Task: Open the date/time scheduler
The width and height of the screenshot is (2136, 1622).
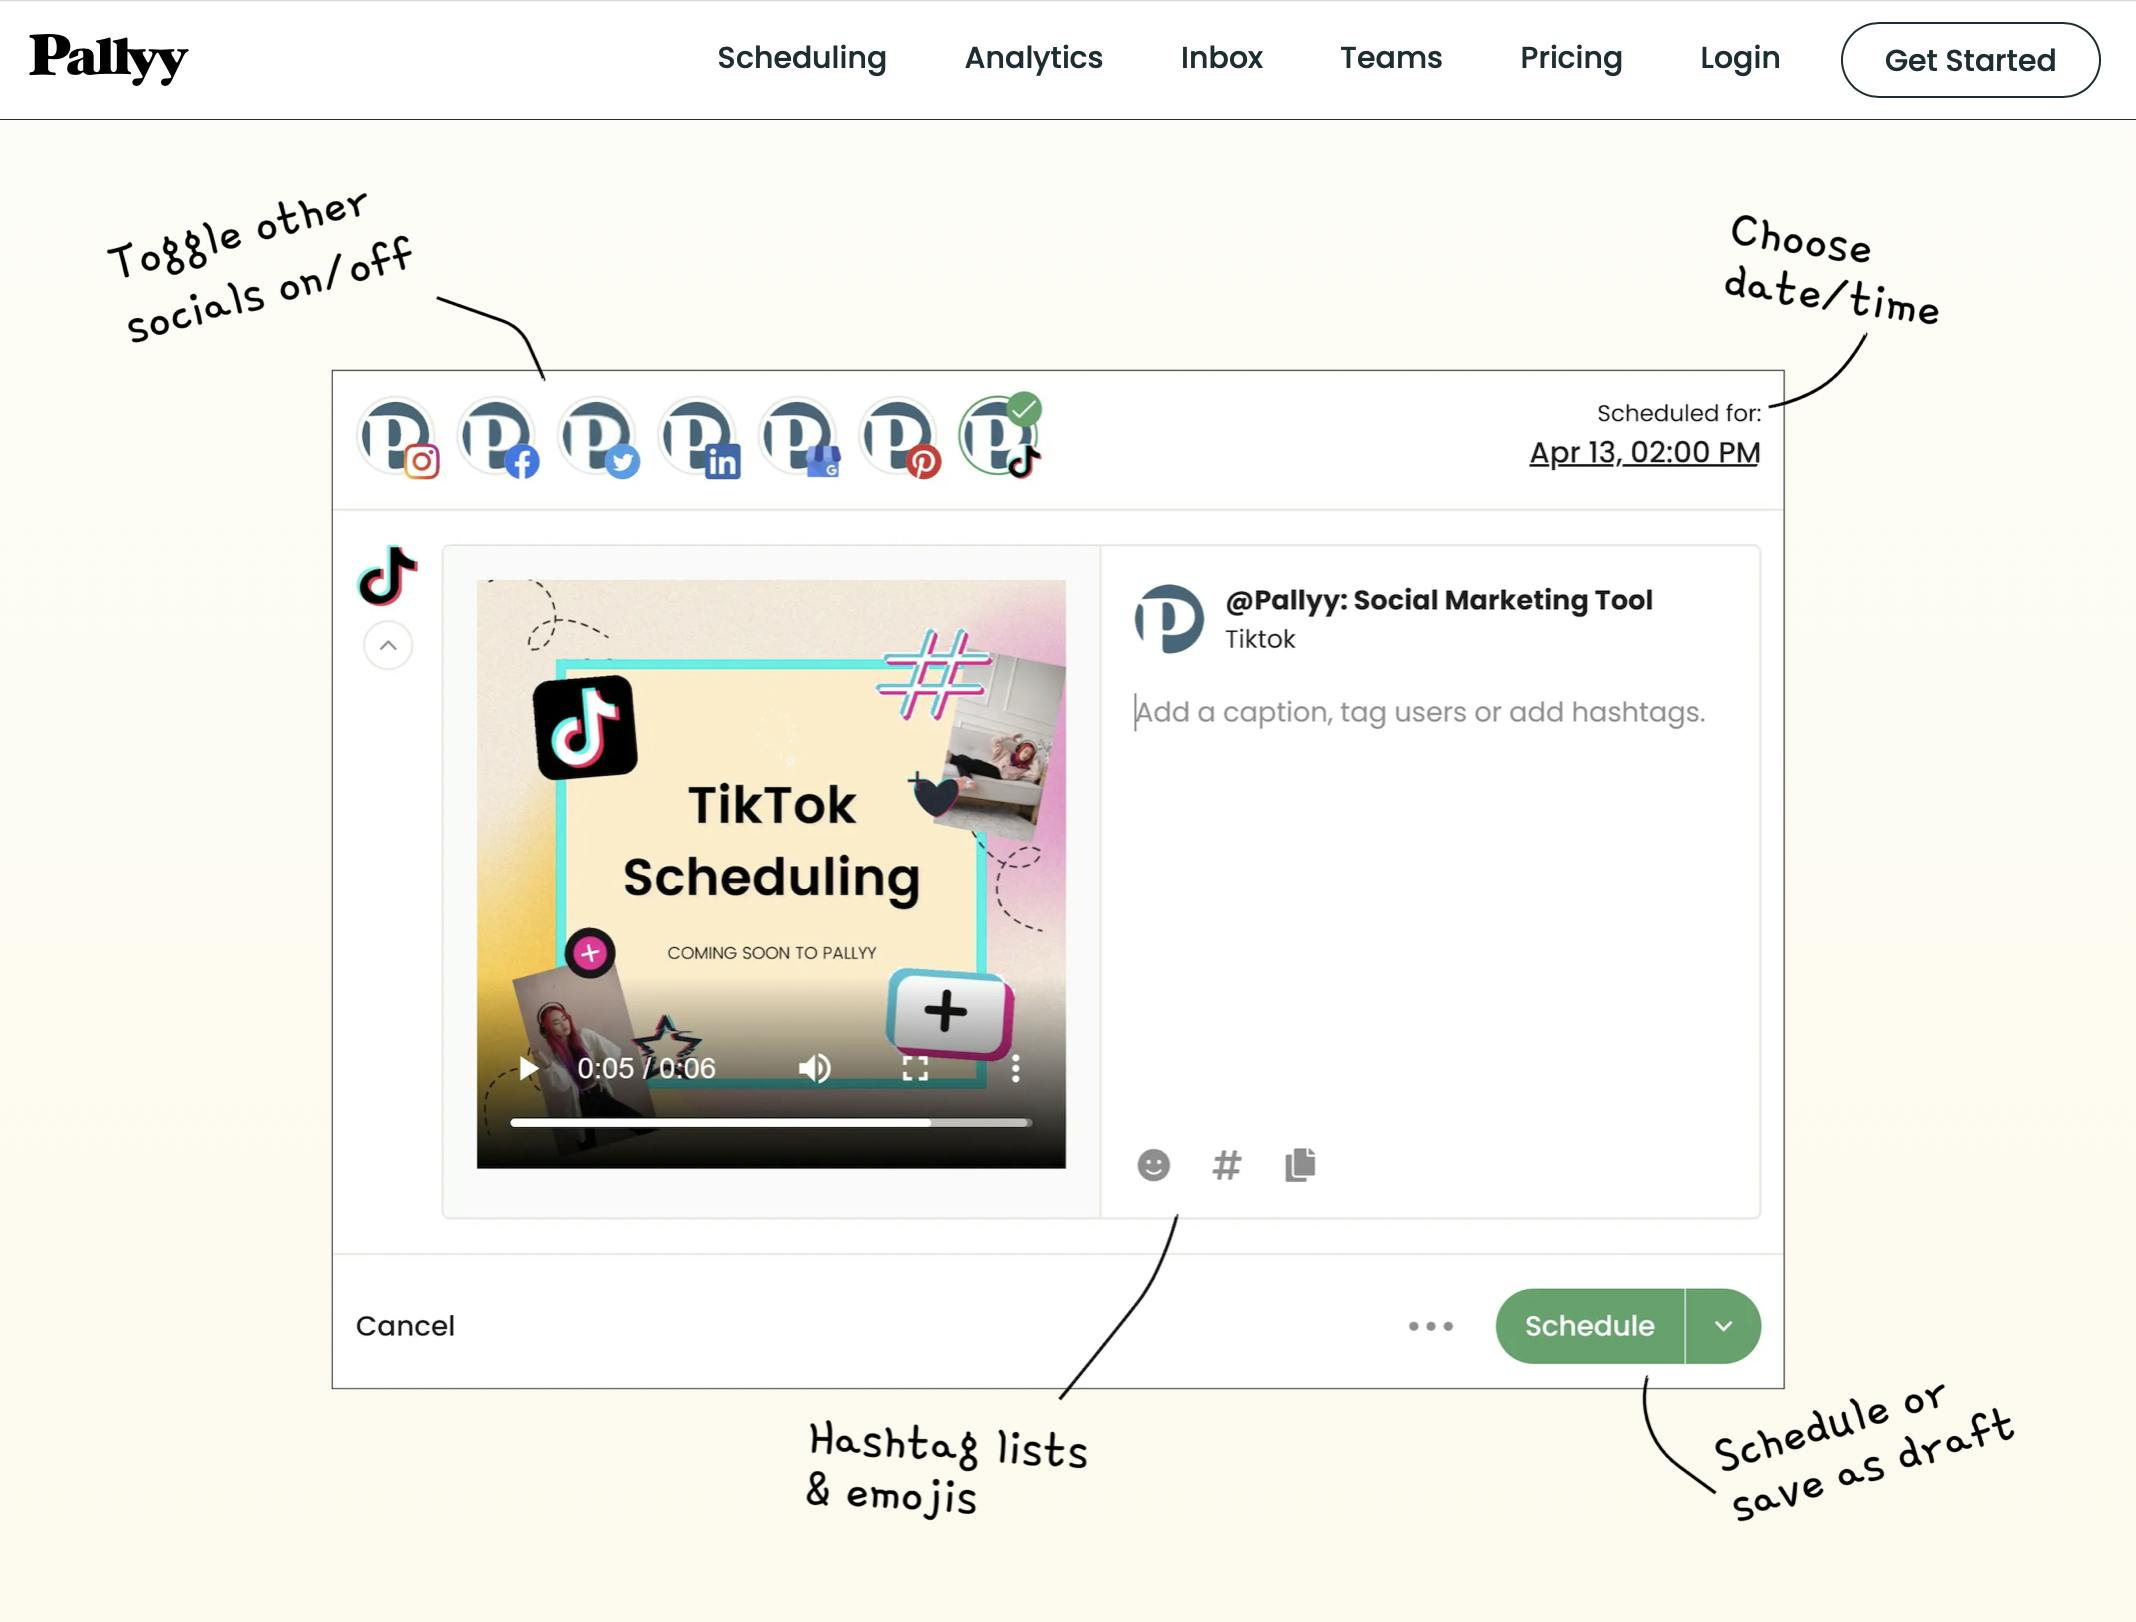Action: 1645,450
